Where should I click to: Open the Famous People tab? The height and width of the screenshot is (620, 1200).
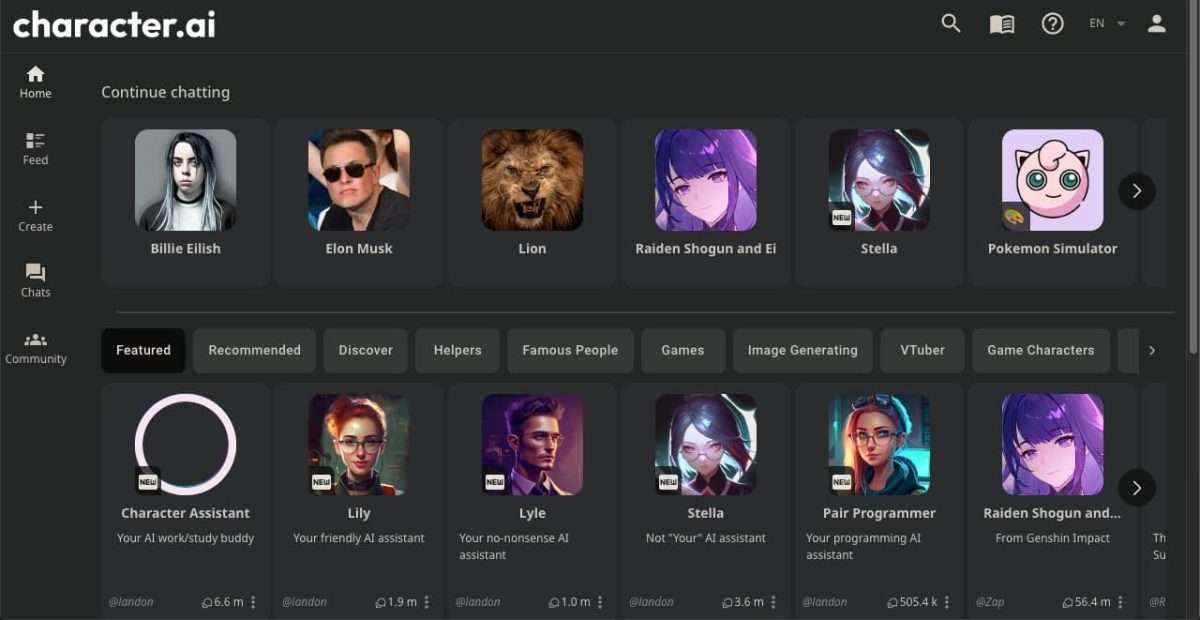point(570,351)
